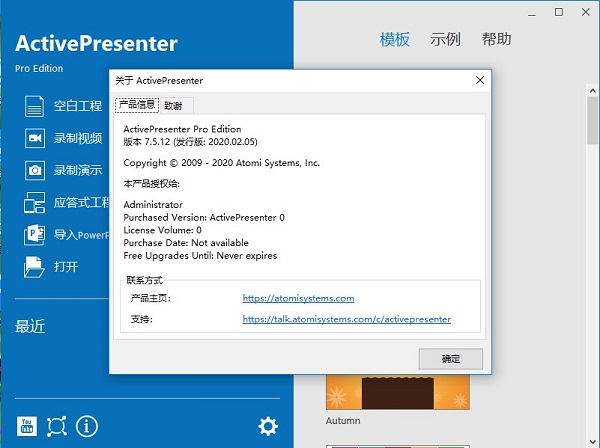This screenshot has width=600, height=448.
Task: Open the 示例 samples tab
Action: [x=445, y=39]
